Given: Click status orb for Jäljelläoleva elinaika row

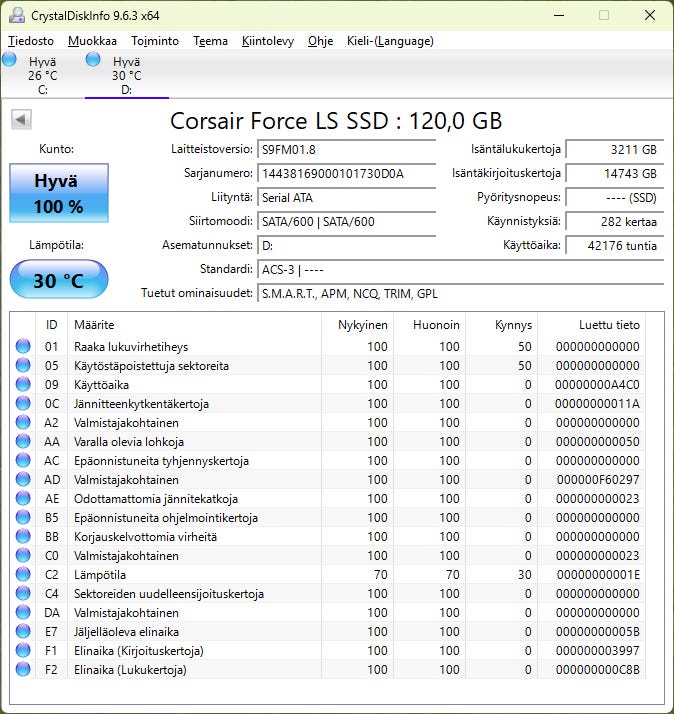Looking at the screenshot, I should click(x=23, y=632).
